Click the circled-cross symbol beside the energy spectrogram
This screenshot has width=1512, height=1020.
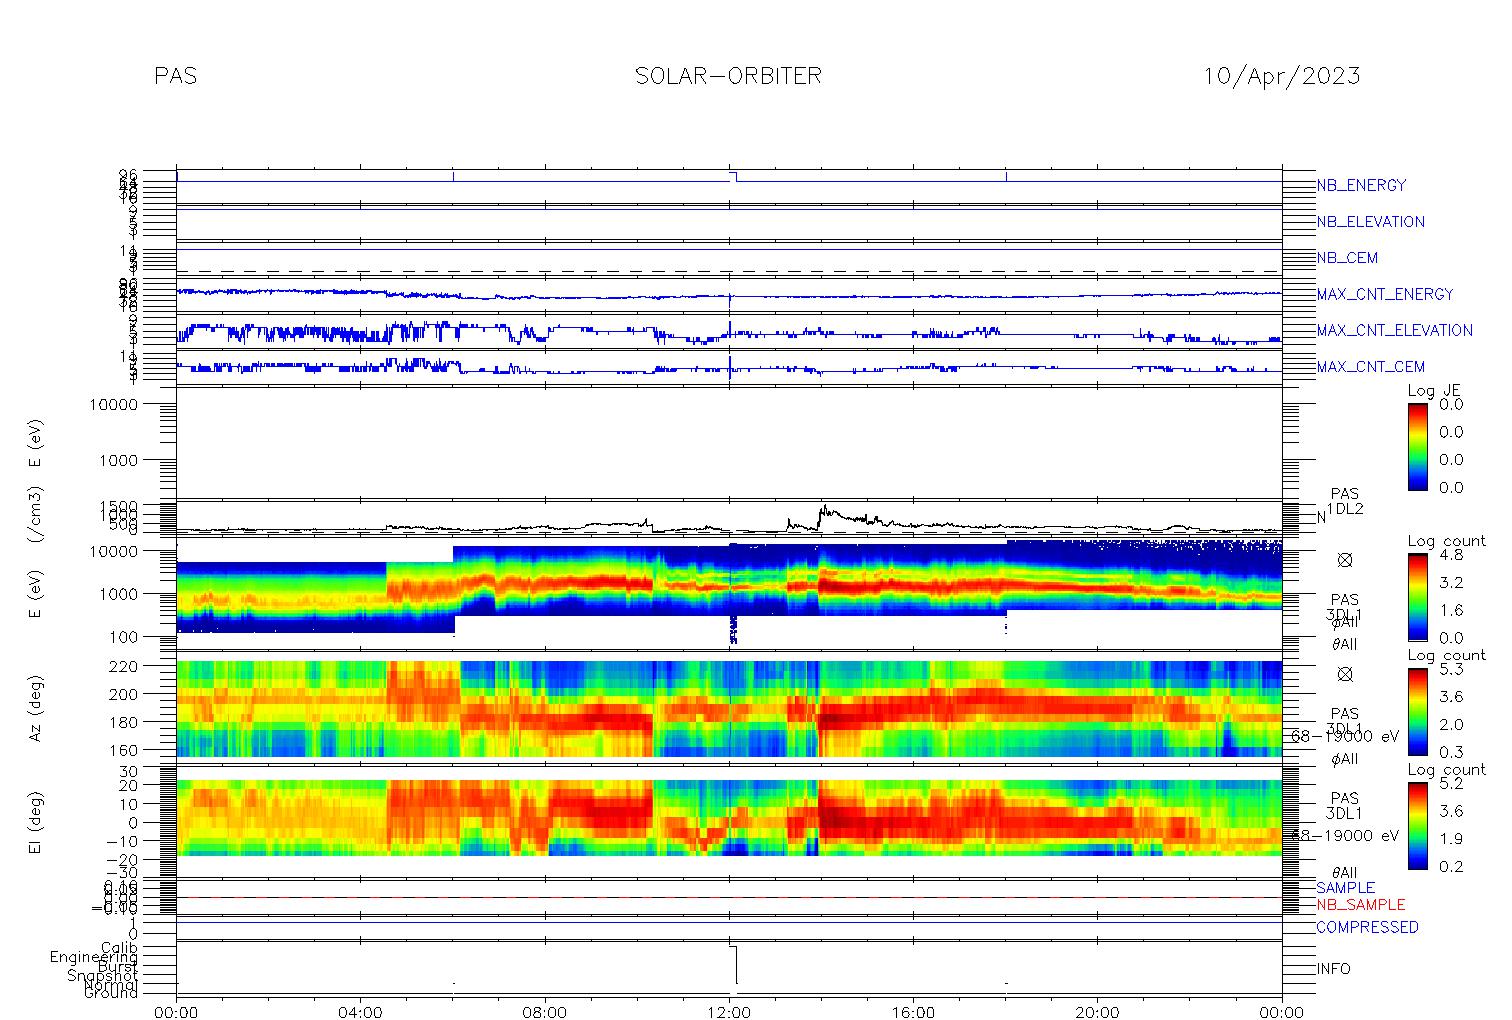coord(1344,560)
